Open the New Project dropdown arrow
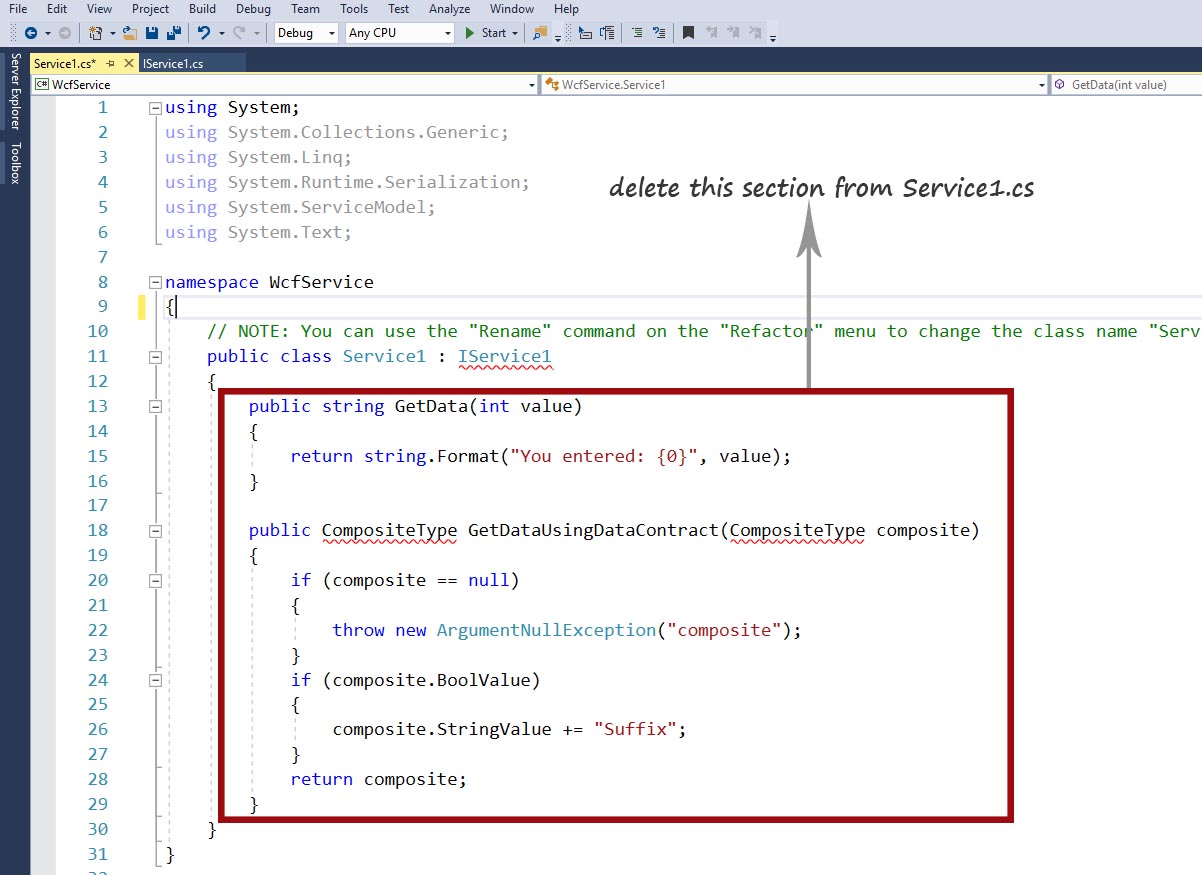 tap(112, 33)
